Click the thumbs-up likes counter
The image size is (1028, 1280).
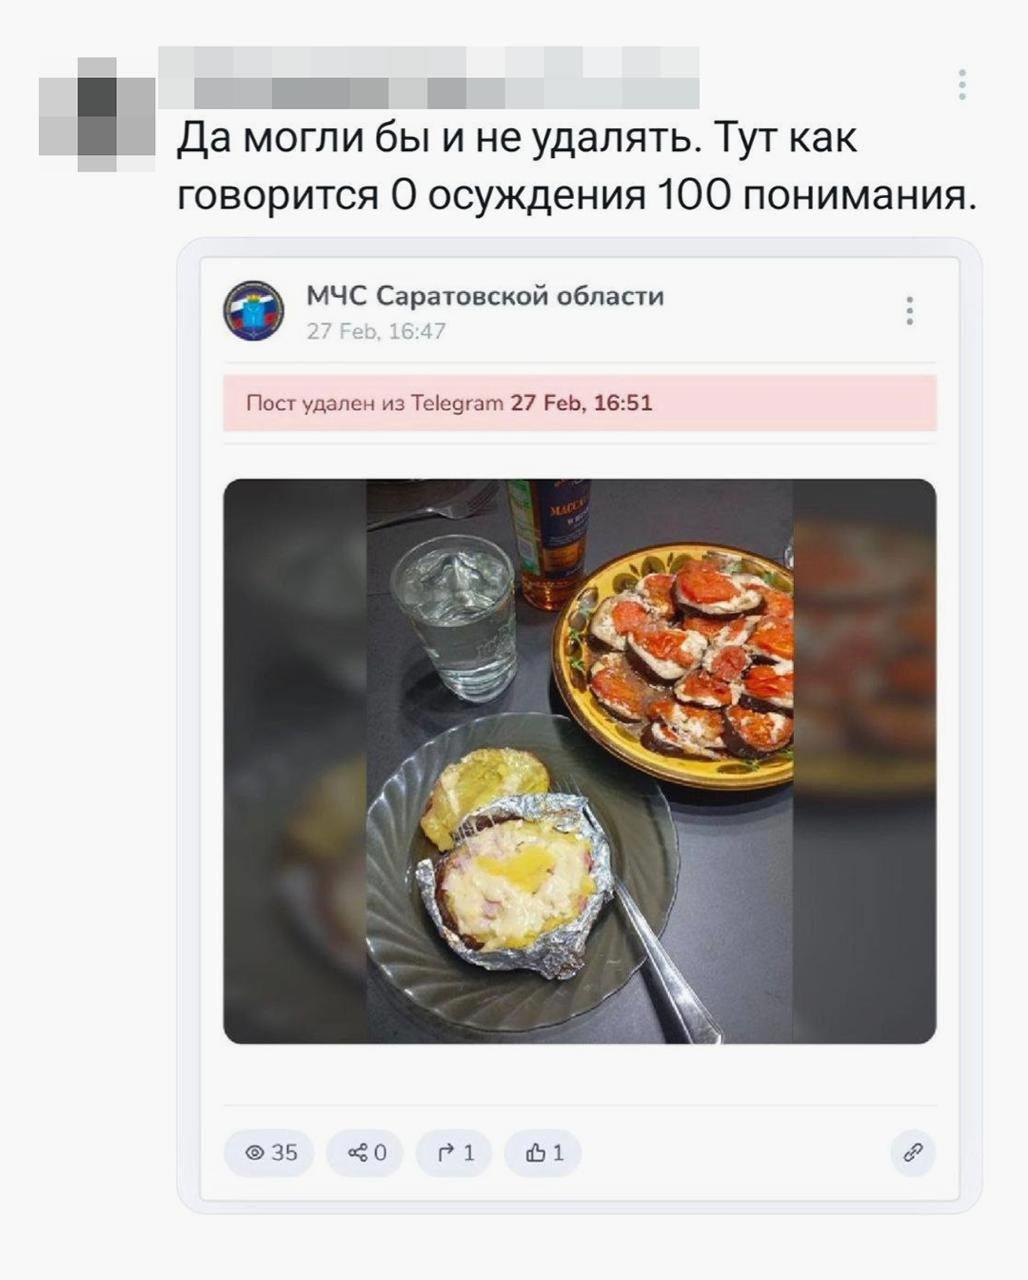544,1153
